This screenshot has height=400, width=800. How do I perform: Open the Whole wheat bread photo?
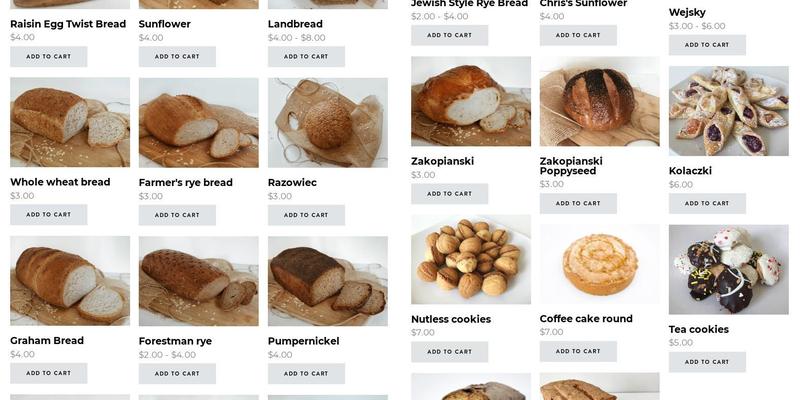[x=70, y=122]
